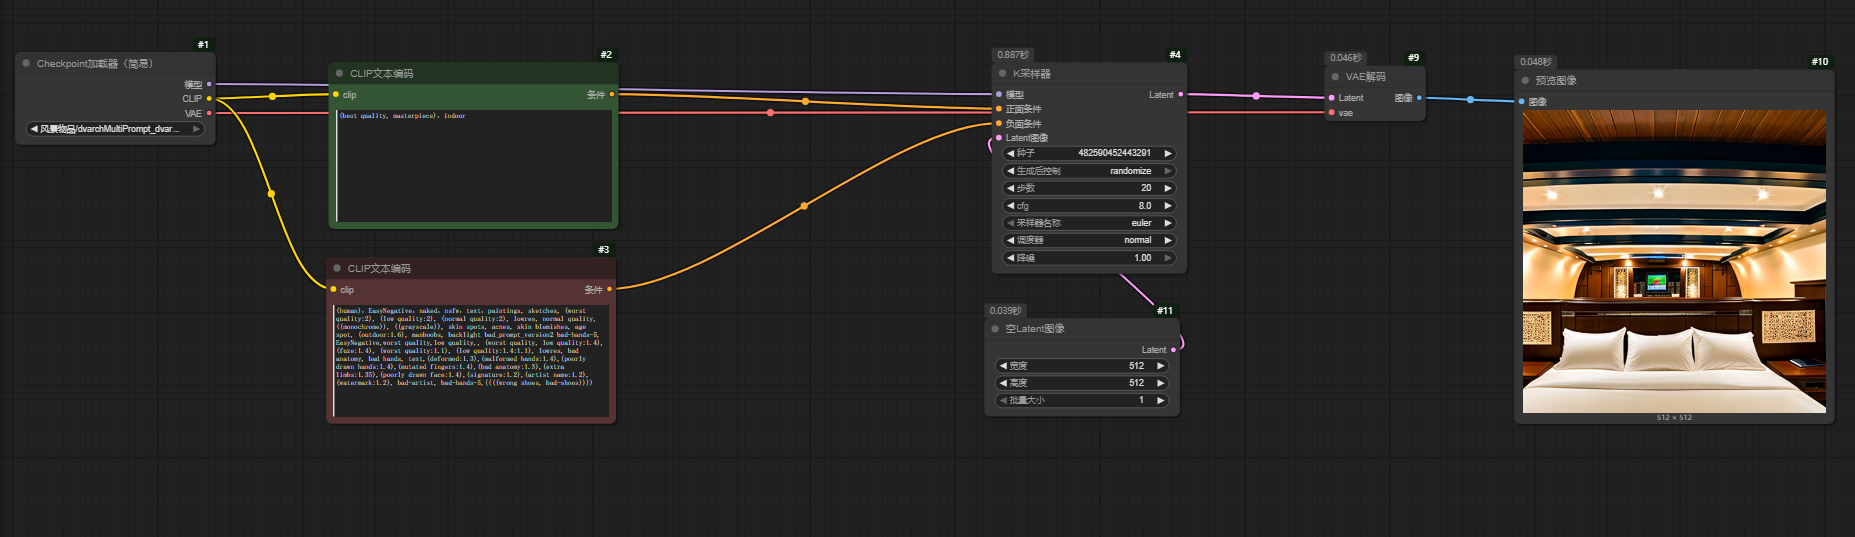1855x537 pixels.
Task: Open the 调度器 normal dropdown
Action: [1089, 240]
